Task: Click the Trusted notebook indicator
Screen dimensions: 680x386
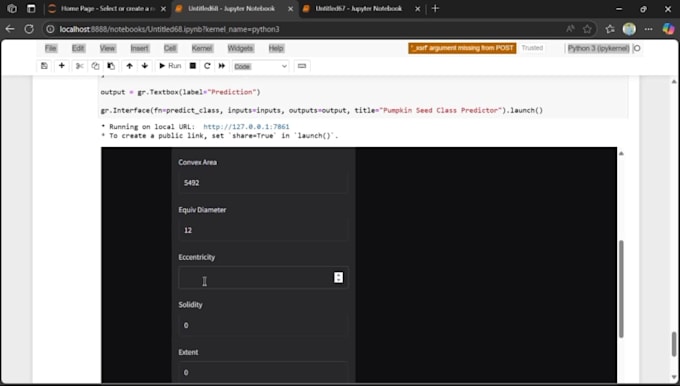Action: tap(532, 48)
